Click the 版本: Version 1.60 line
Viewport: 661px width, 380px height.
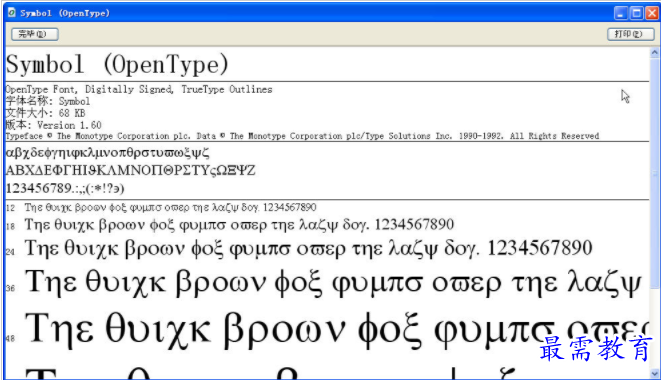[54, 125]
